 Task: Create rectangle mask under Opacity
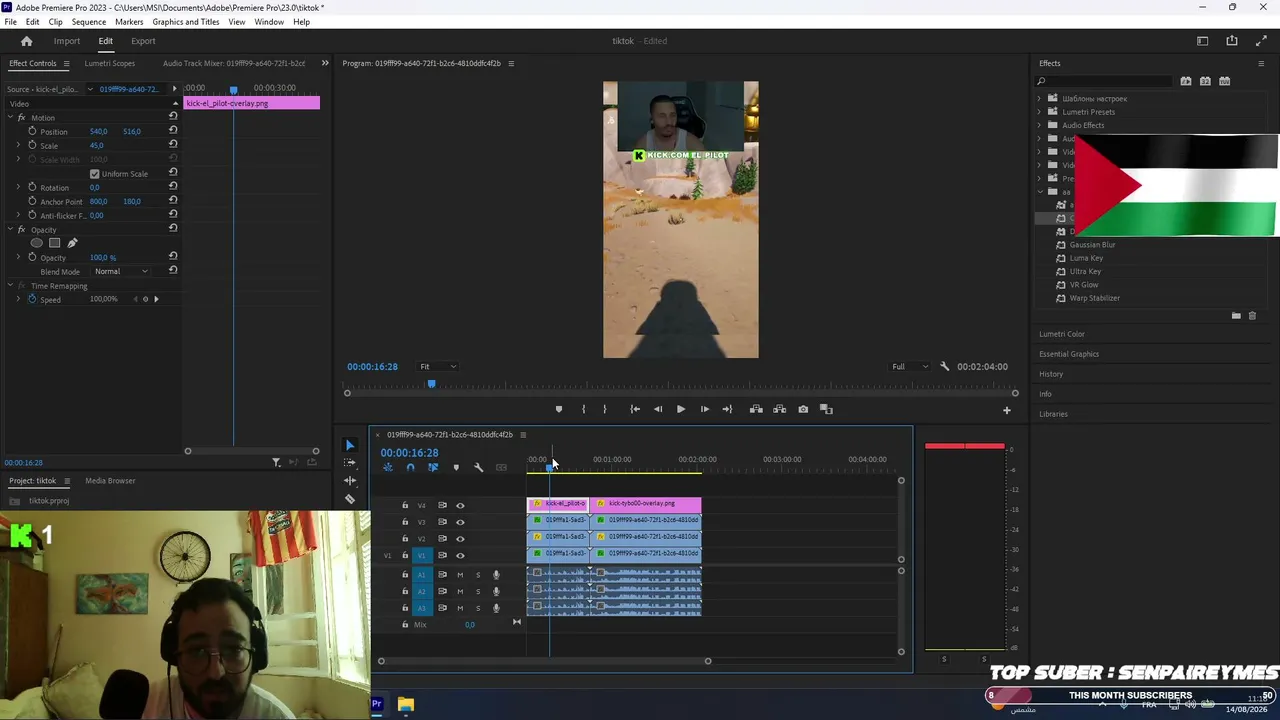(55, 243)
